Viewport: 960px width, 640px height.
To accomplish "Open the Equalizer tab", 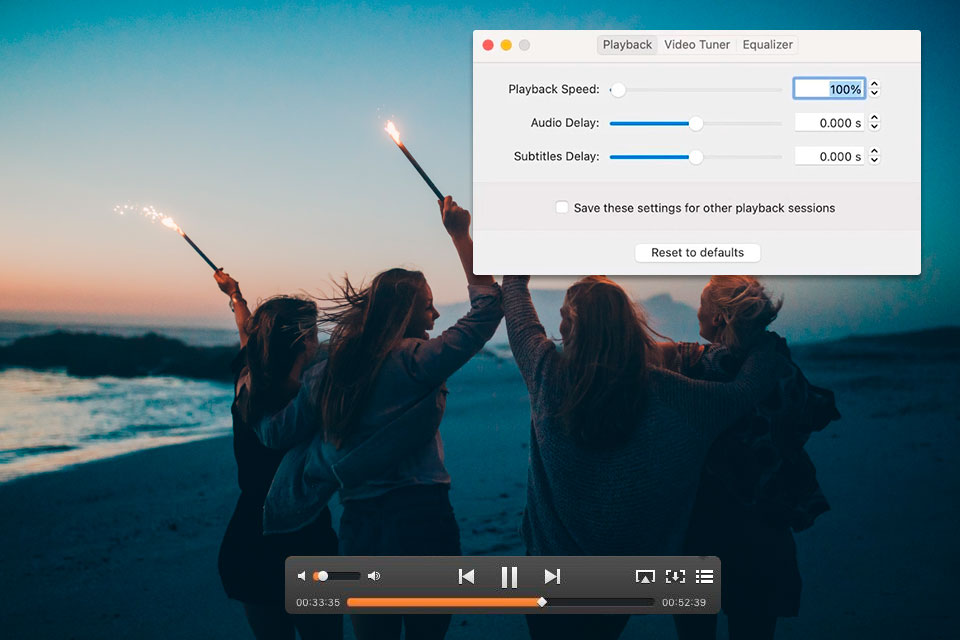I will (x=768, y=45).
